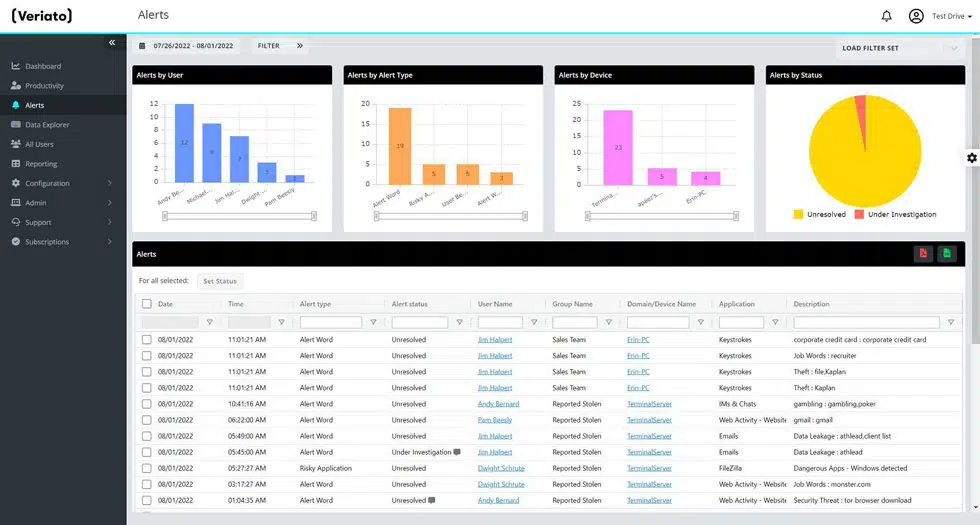The image size is (980, 525).
Task: Open the settings gear on right edge
Action: (x=971, y=158)
